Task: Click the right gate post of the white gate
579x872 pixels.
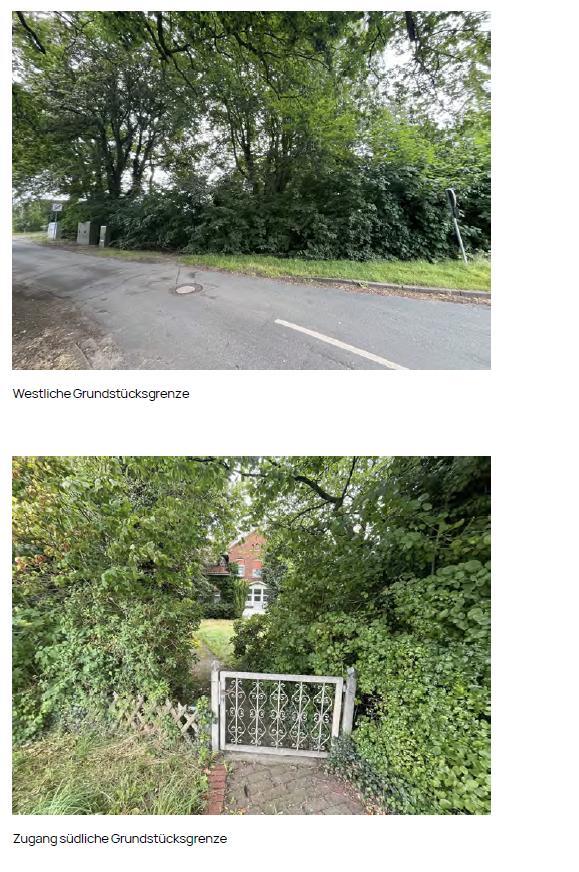Action: click(x=350, y=701)
